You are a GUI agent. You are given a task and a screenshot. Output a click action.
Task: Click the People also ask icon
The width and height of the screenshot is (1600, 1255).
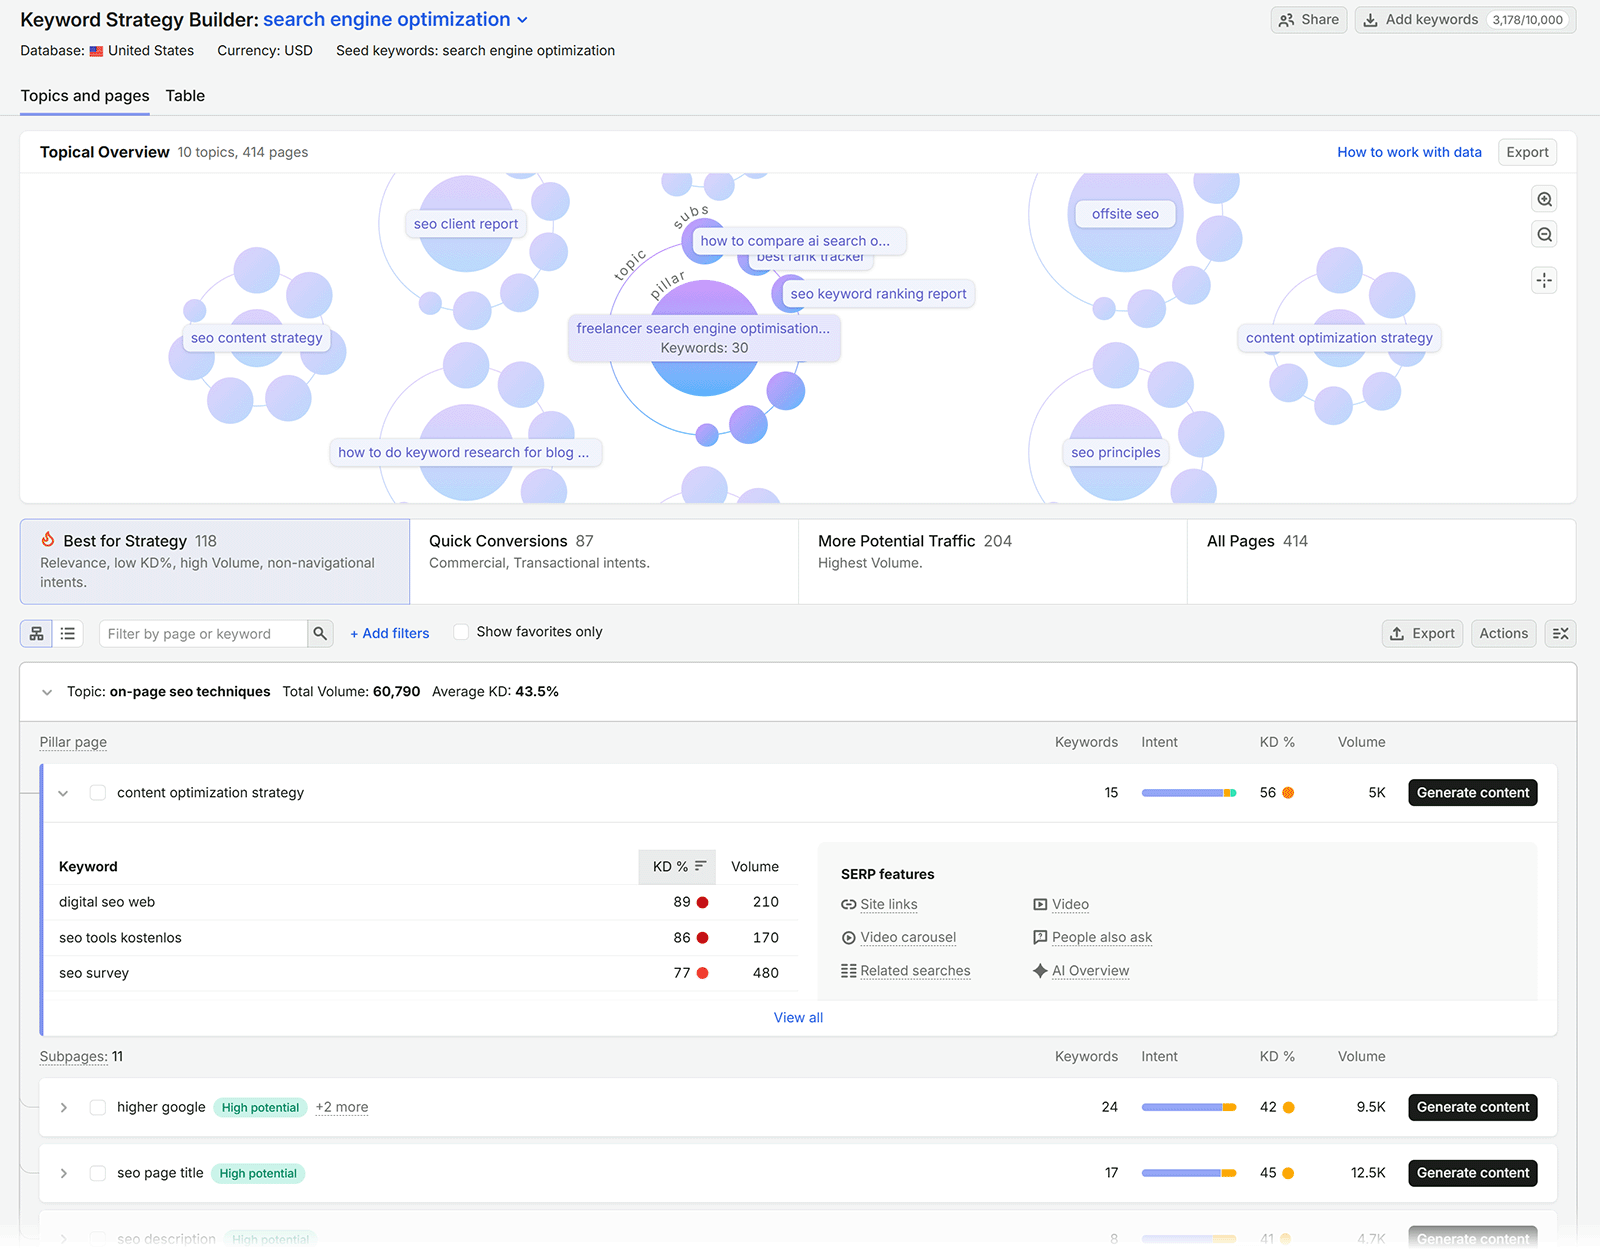point(1040,938)
